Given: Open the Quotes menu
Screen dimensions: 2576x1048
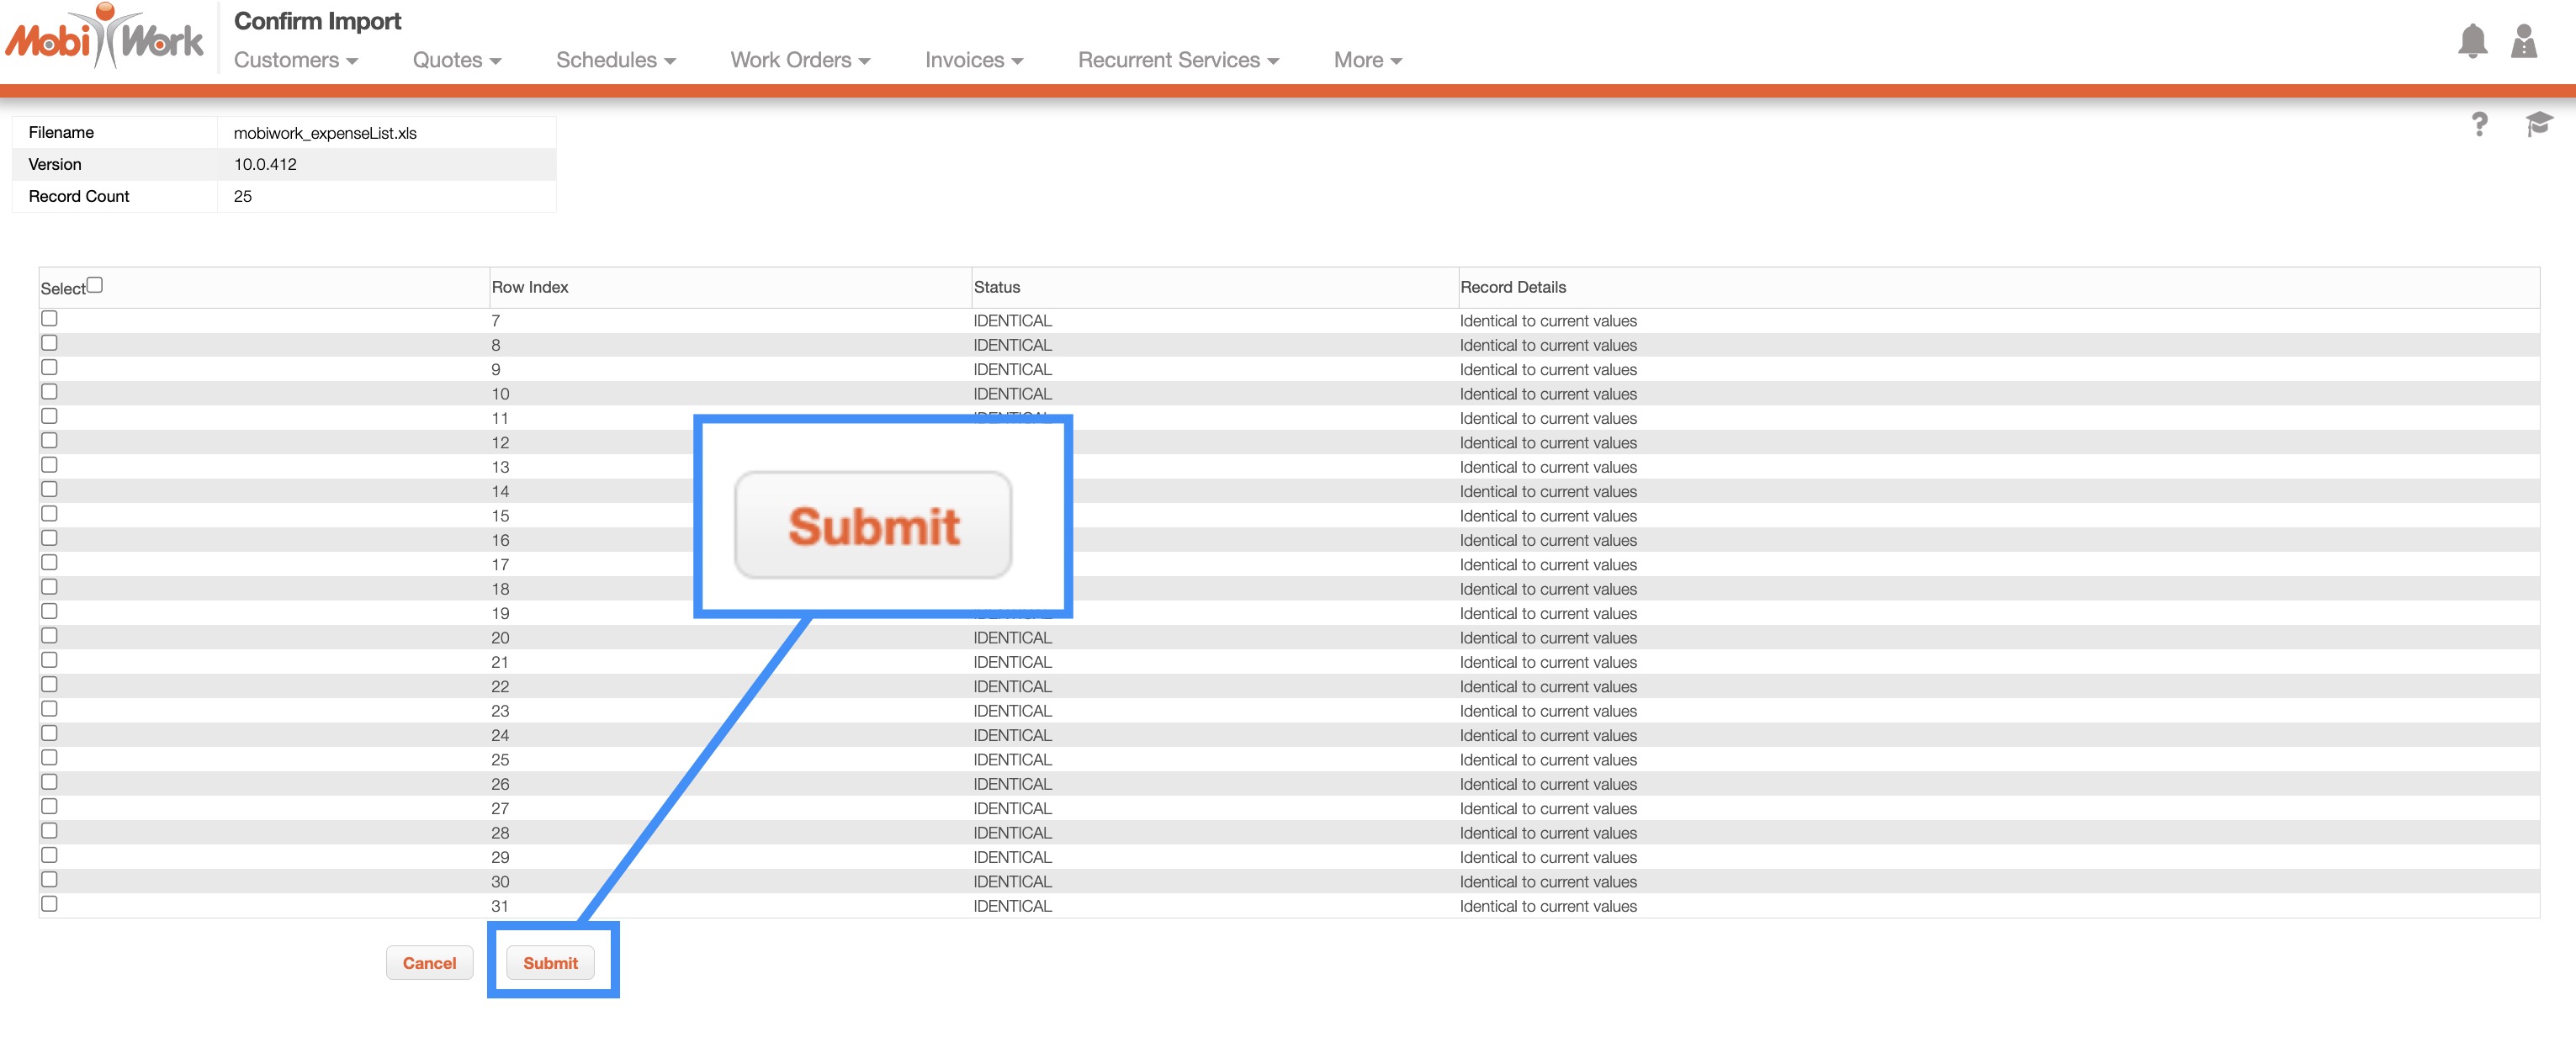Looking at the screenshot, I should pos(457,60).
